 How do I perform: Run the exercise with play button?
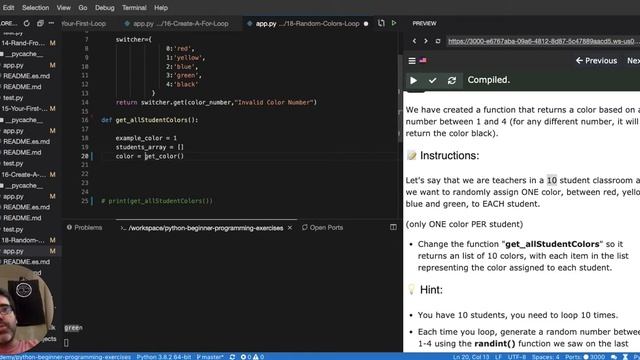point(413,80)
